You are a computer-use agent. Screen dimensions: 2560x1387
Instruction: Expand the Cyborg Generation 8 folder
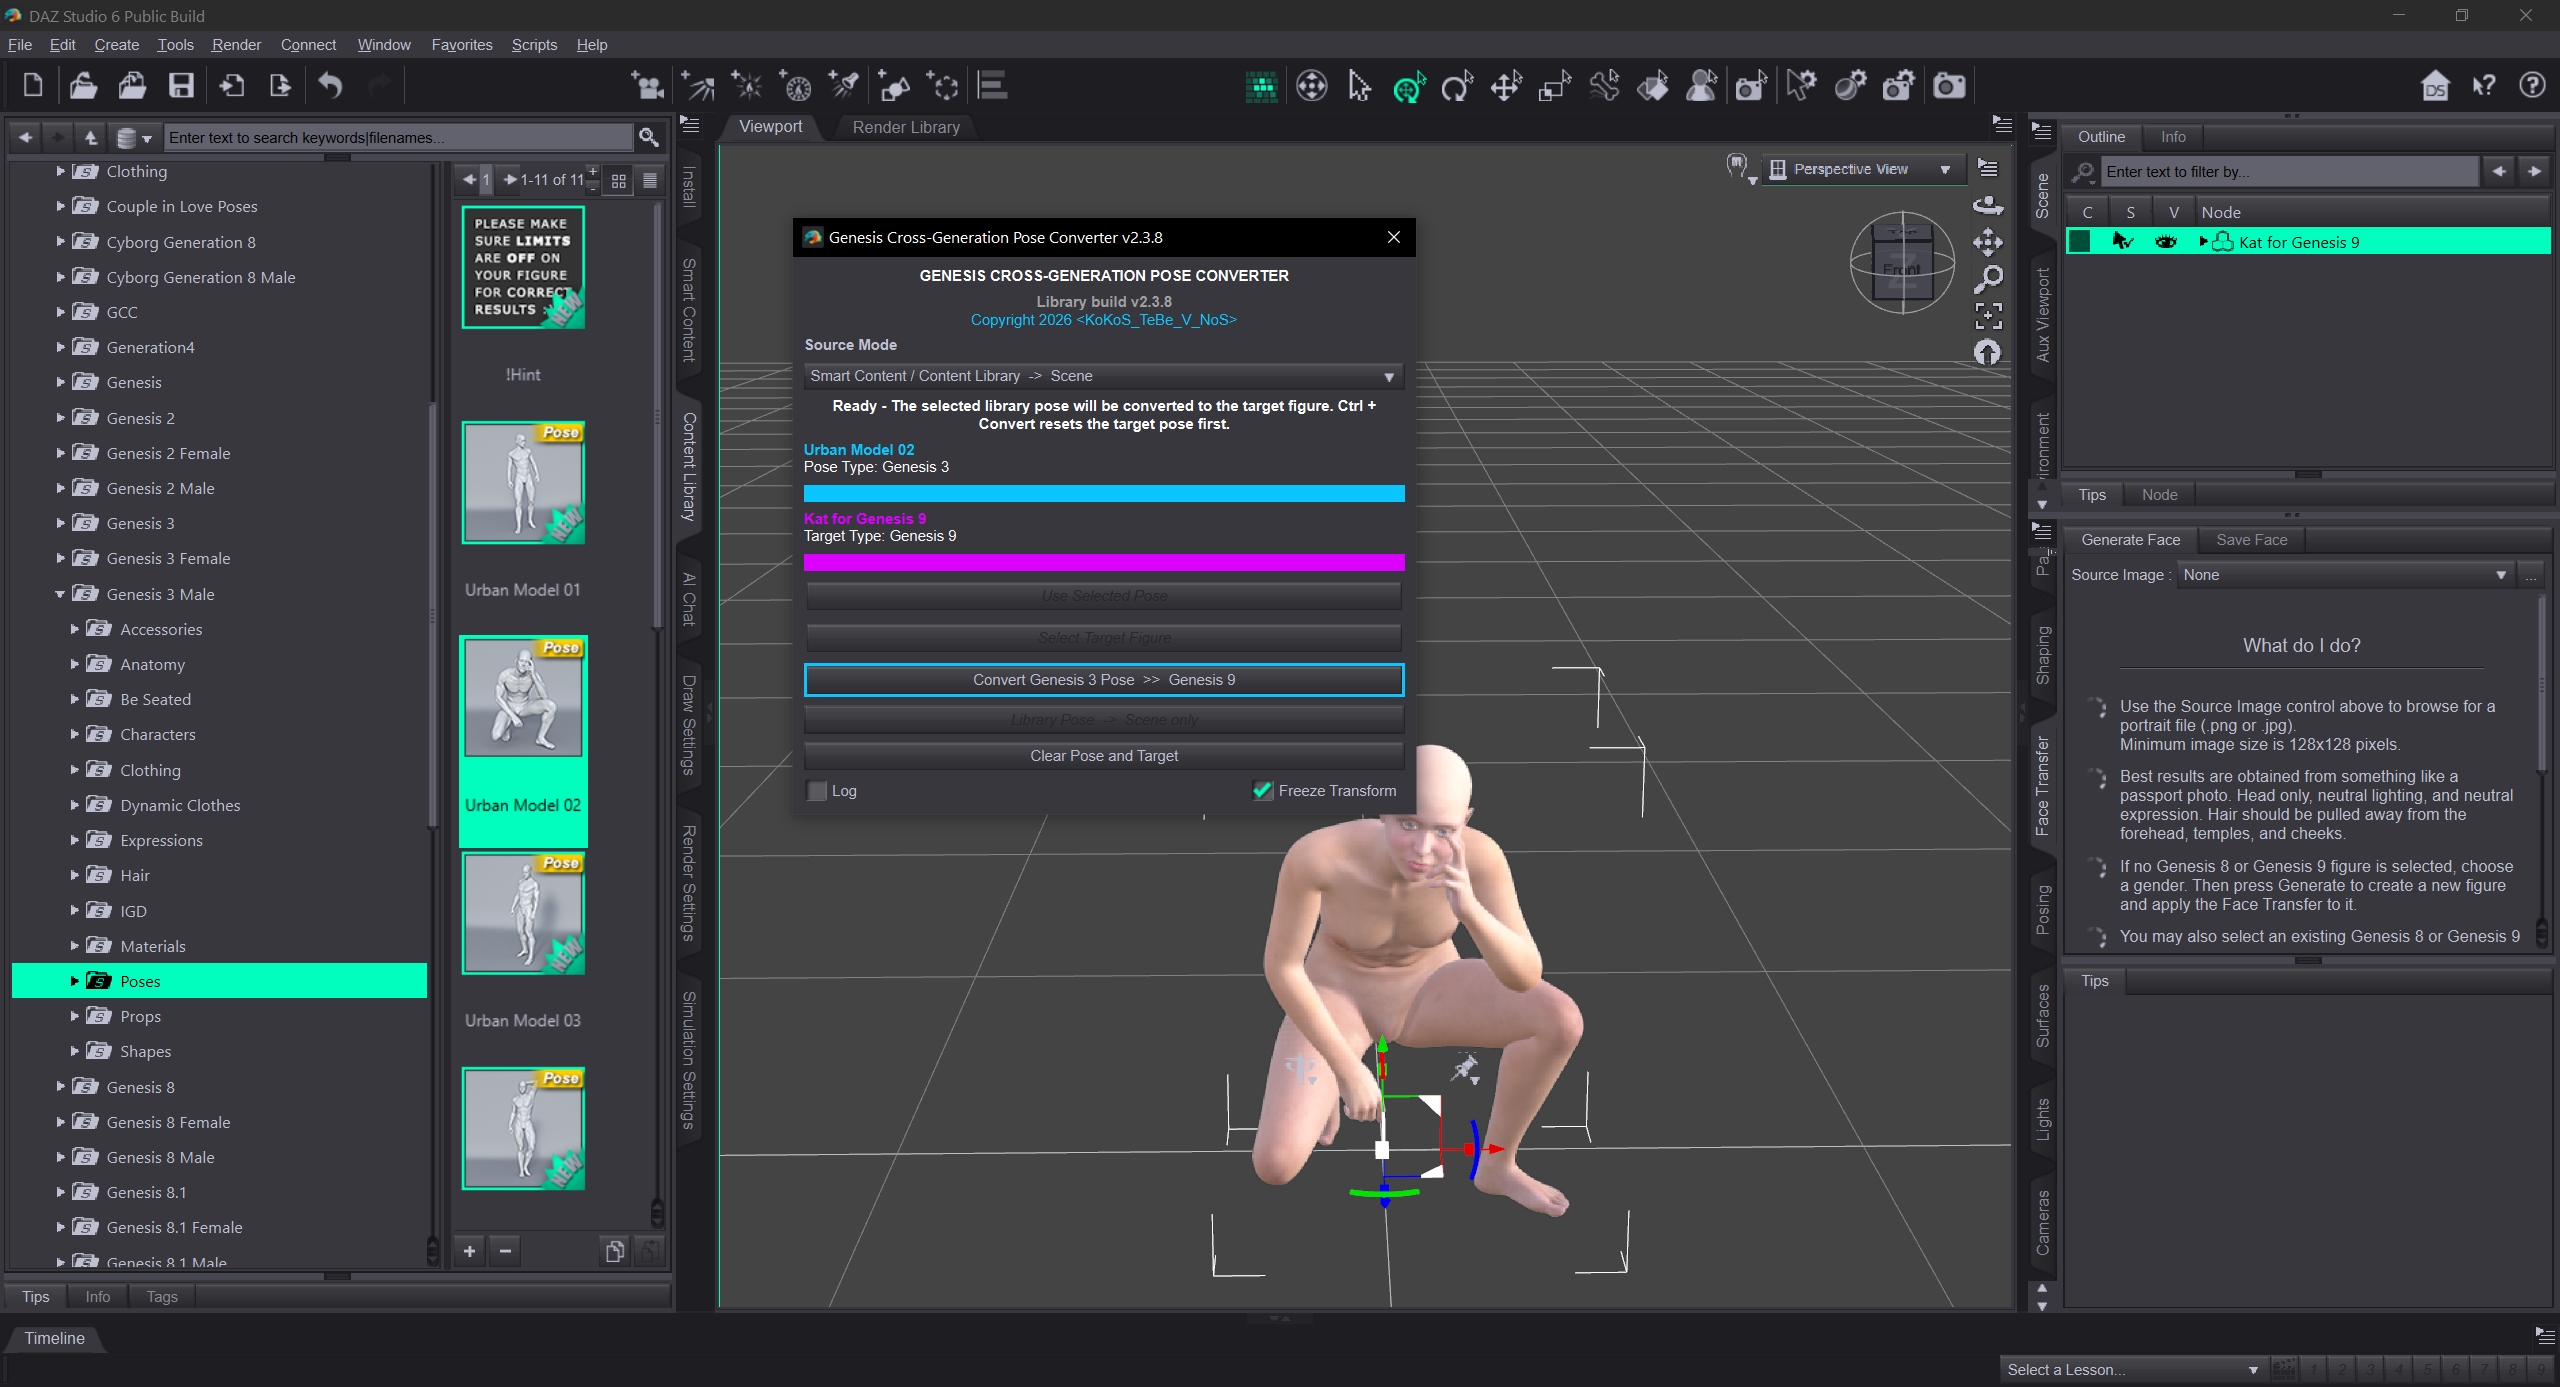[x=60, y=242]
